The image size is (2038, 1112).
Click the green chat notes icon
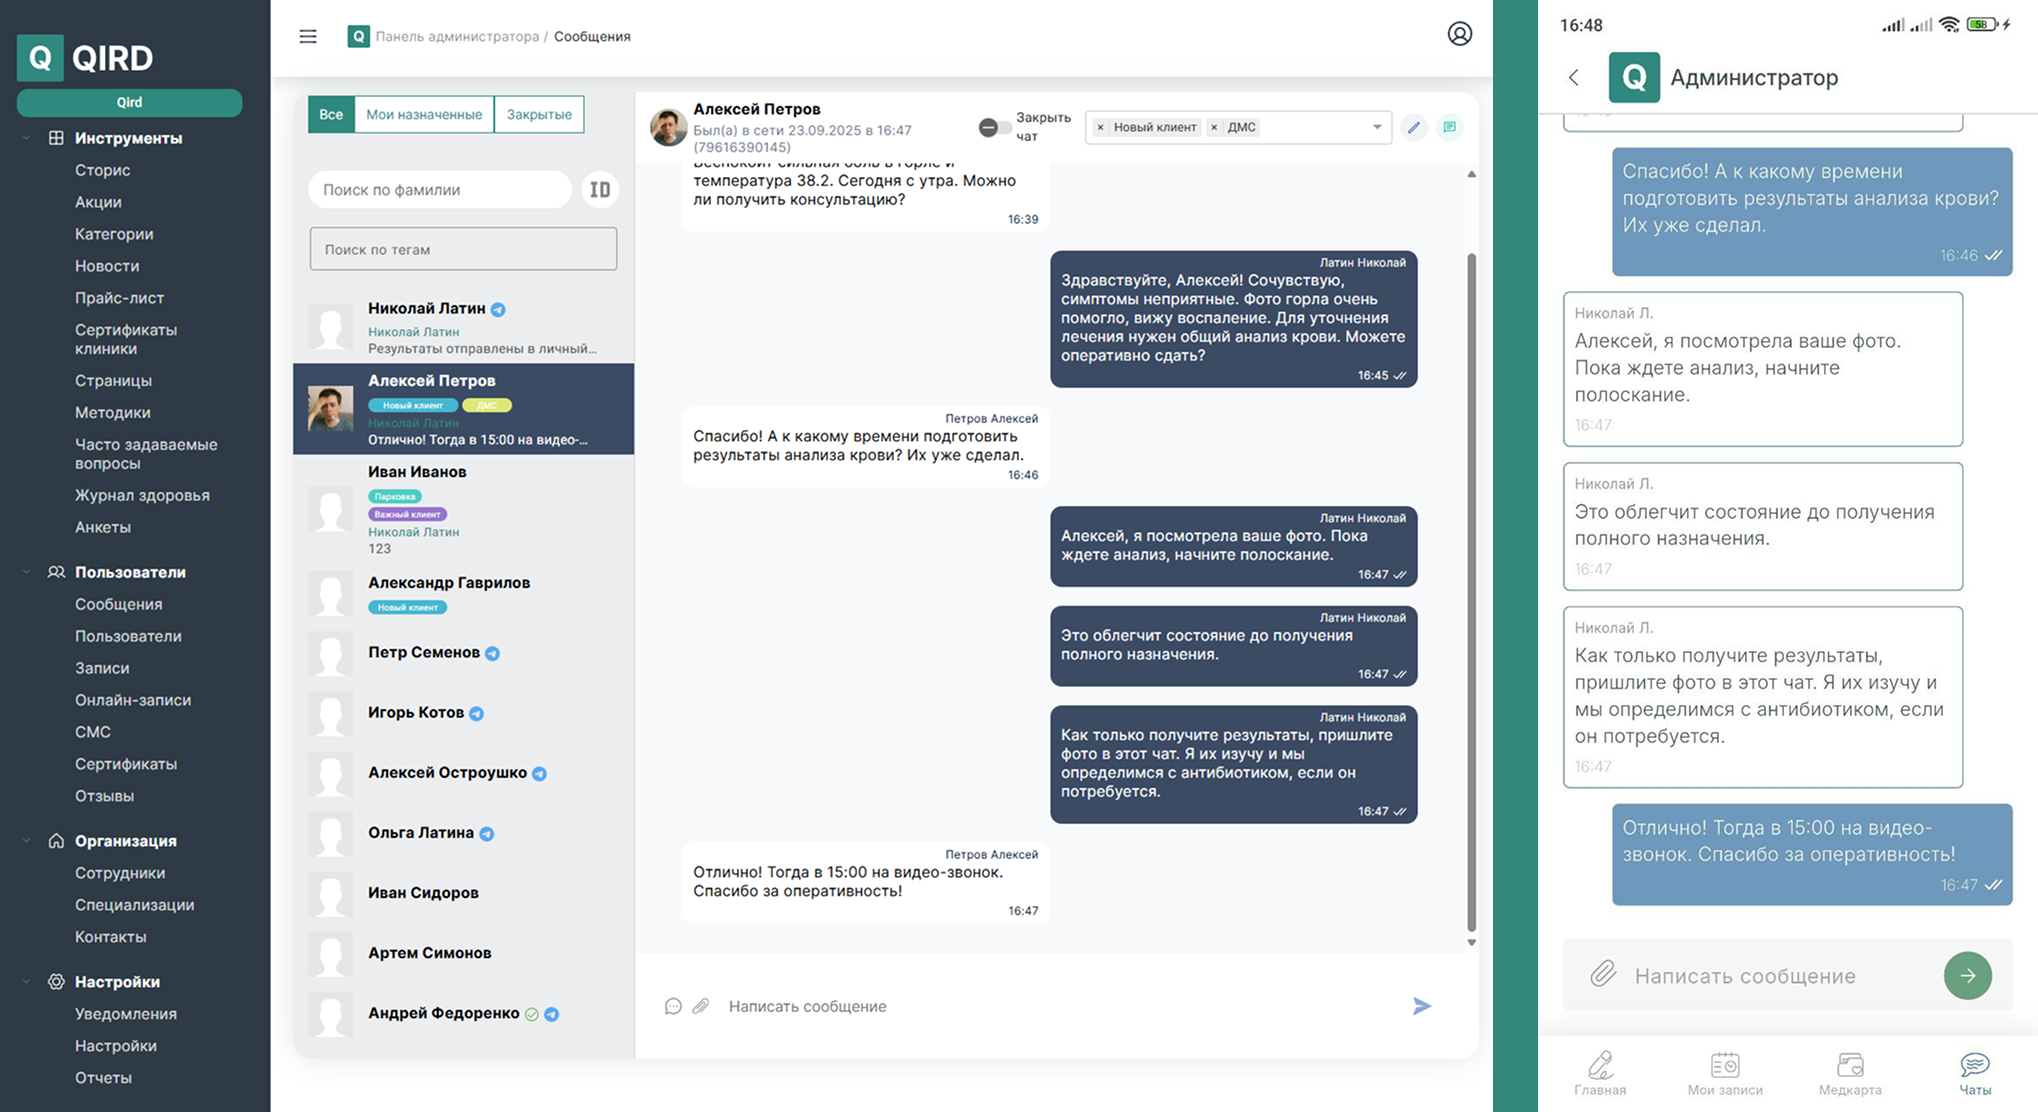pyautogui.click(x=1449, y=127)
